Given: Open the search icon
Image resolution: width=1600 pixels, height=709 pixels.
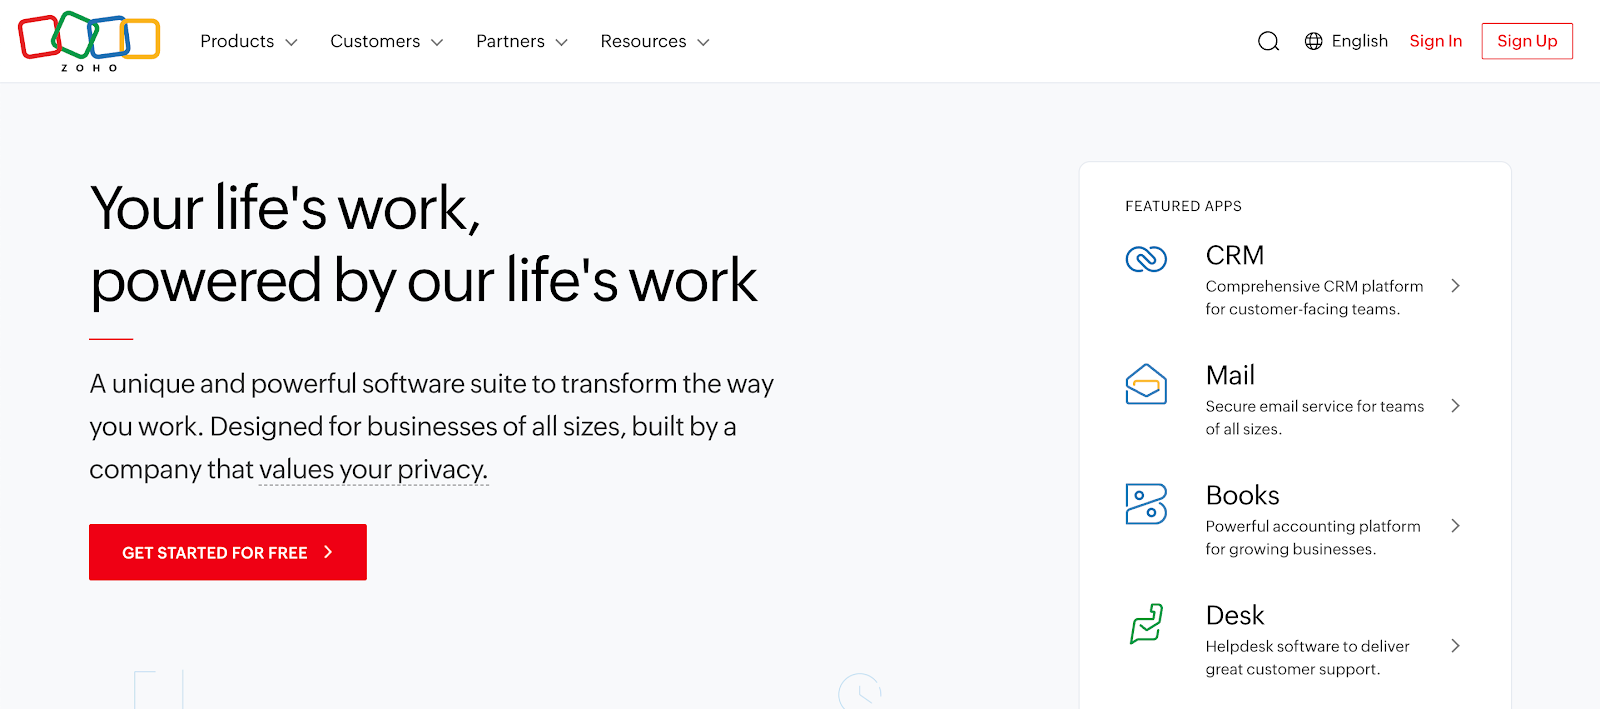Looking at the screenshot, I should click(x=1267, y=41).
